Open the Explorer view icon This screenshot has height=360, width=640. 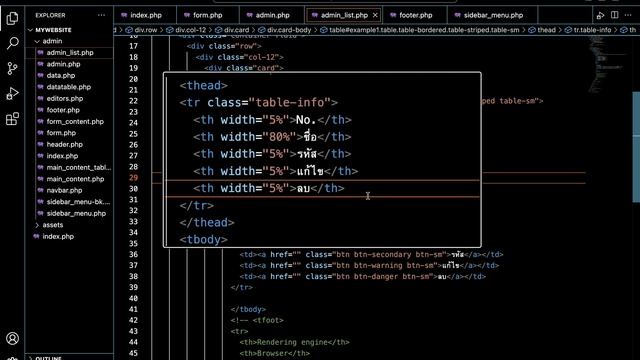[x=12, y=18]
